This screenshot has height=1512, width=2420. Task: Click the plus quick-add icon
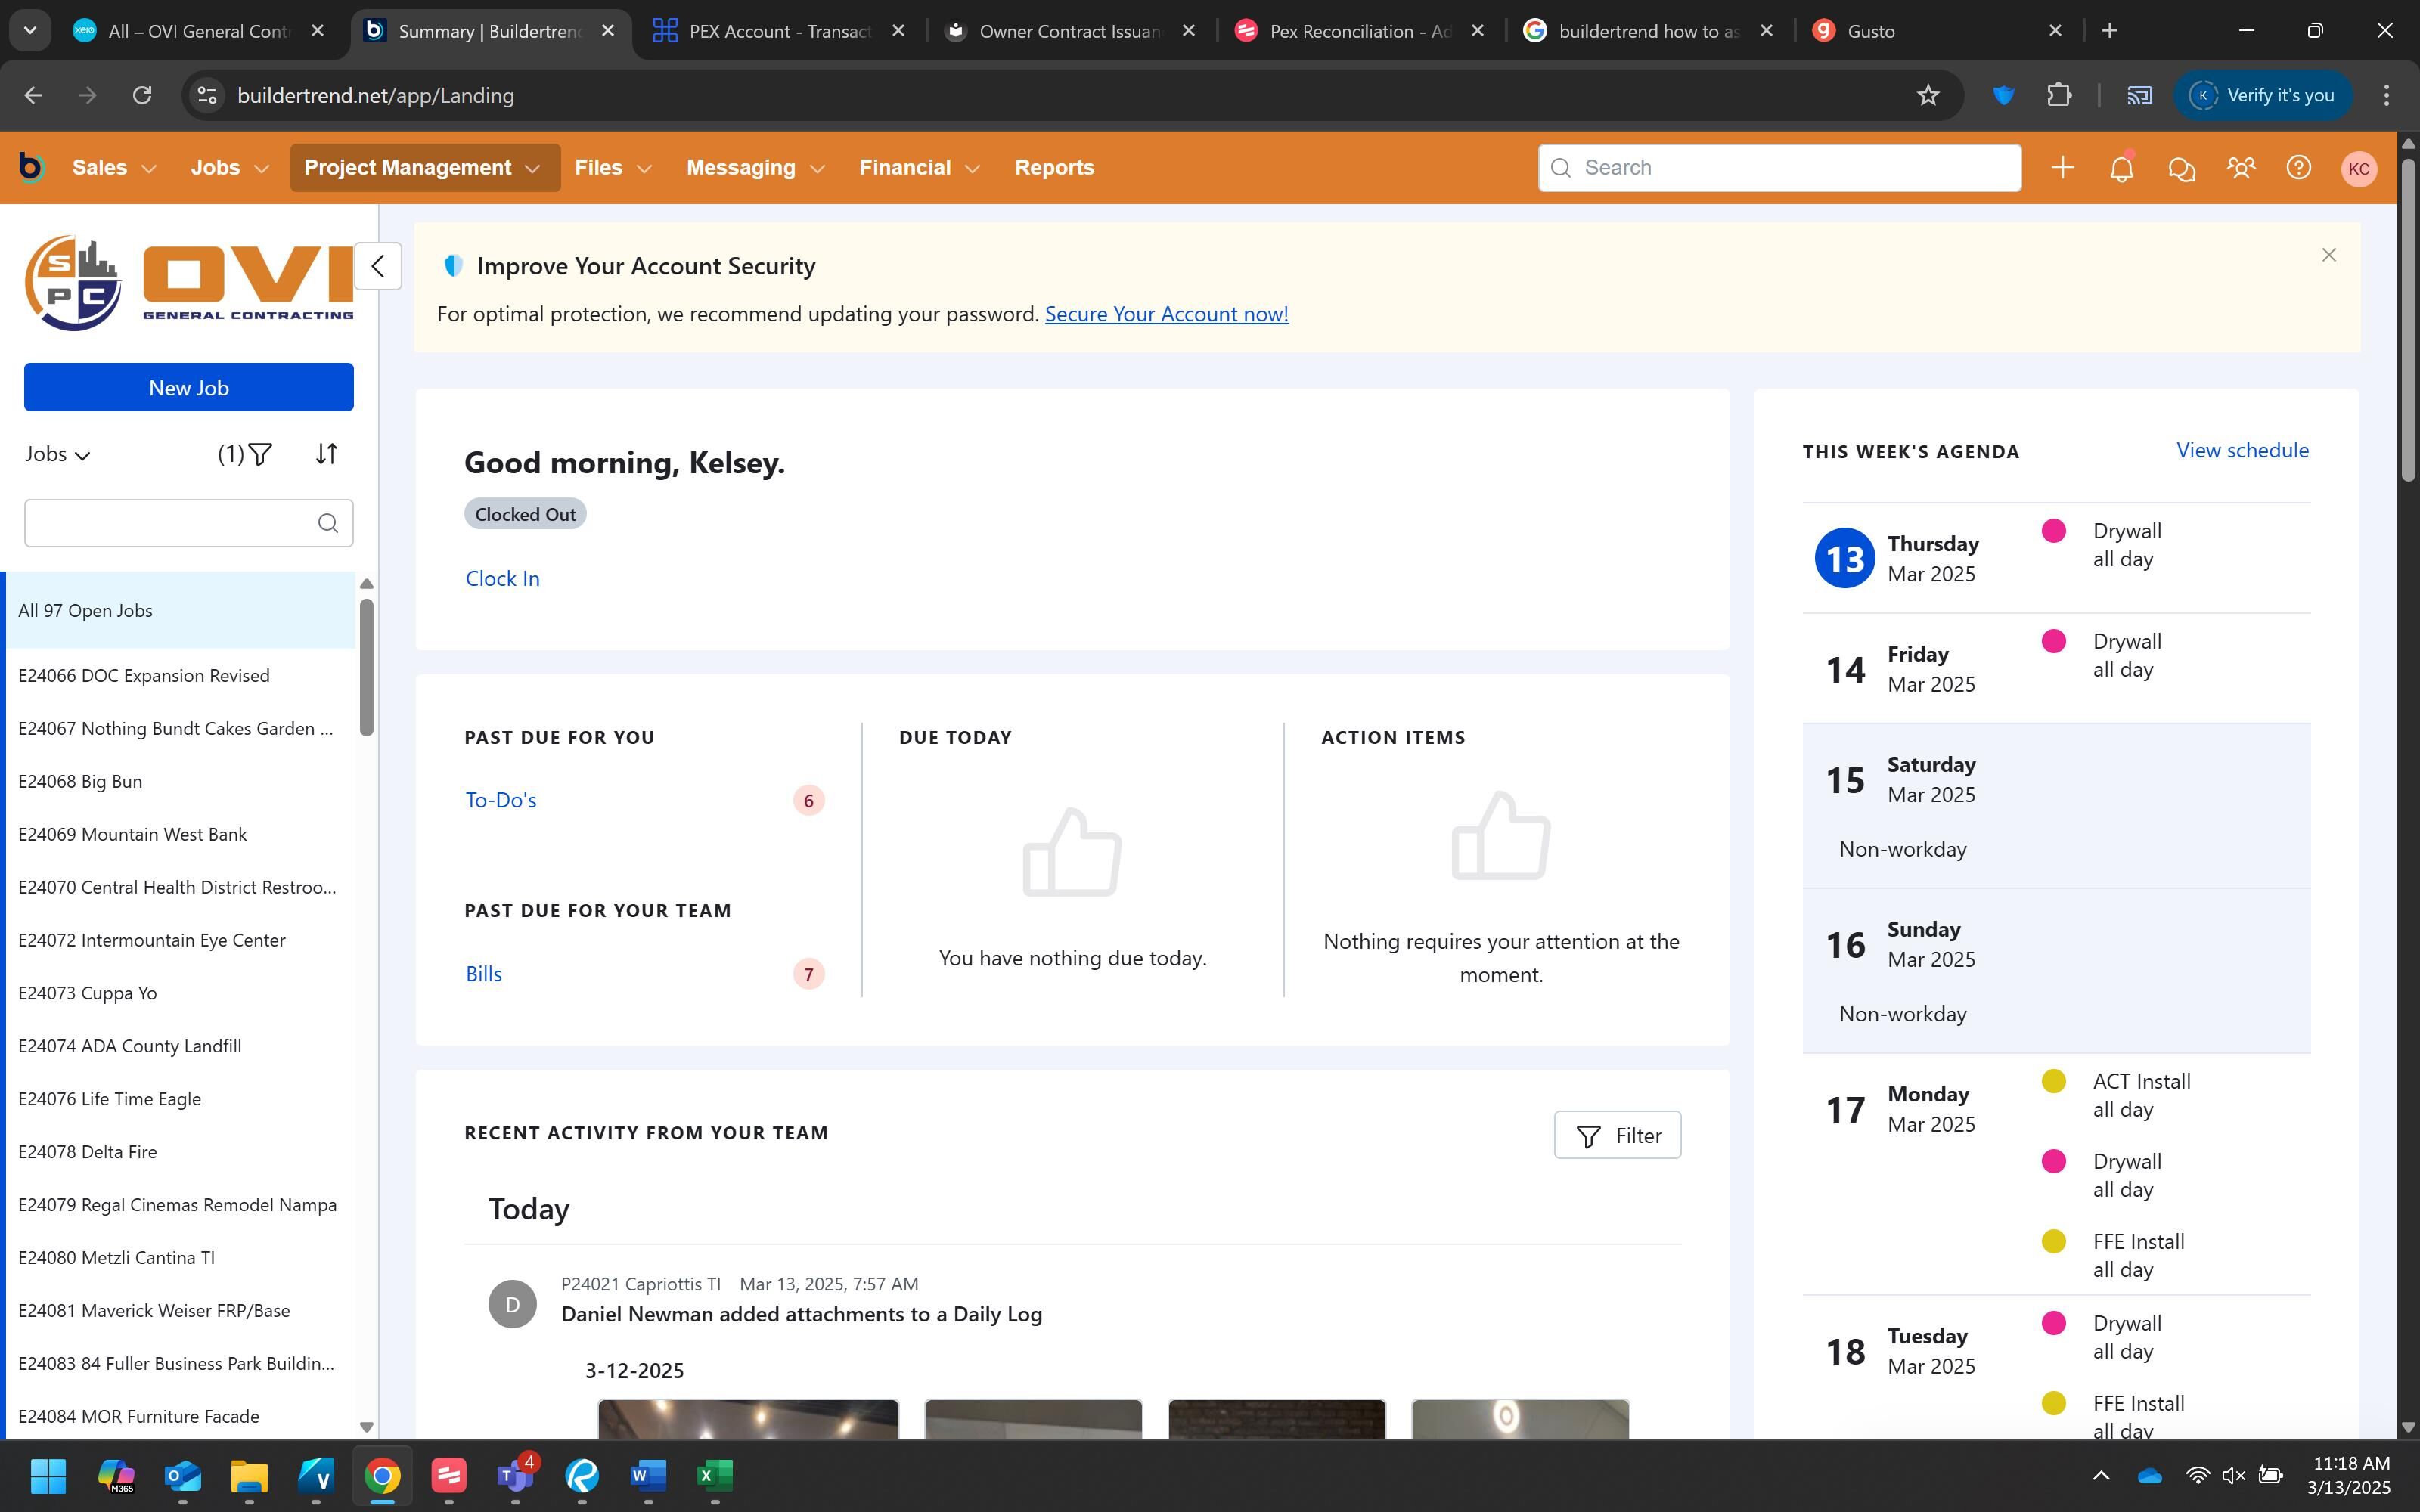(2062, 168)
